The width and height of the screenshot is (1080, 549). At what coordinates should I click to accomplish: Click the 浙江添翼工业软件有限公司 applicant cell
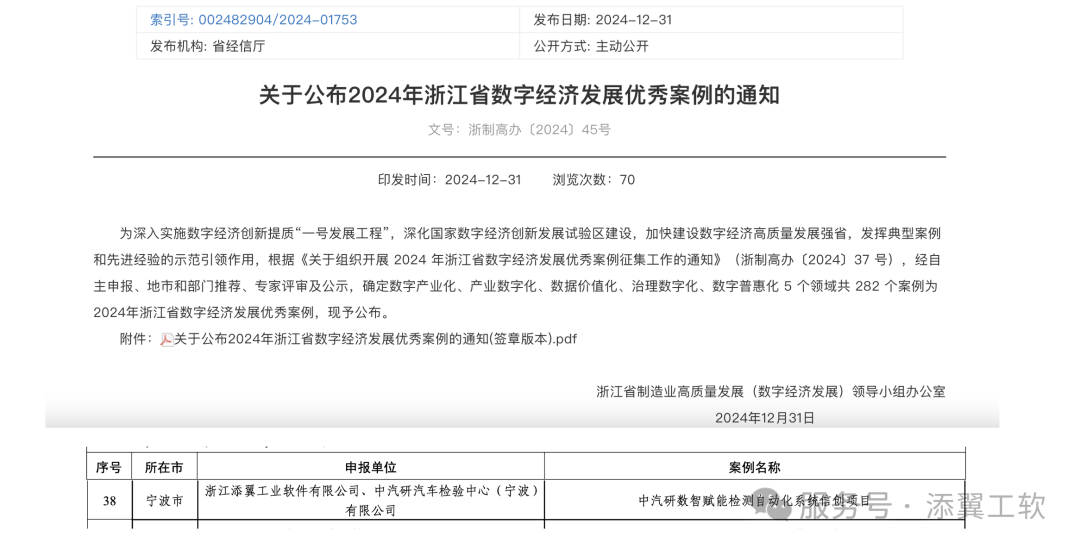click(x=370, y=500)
